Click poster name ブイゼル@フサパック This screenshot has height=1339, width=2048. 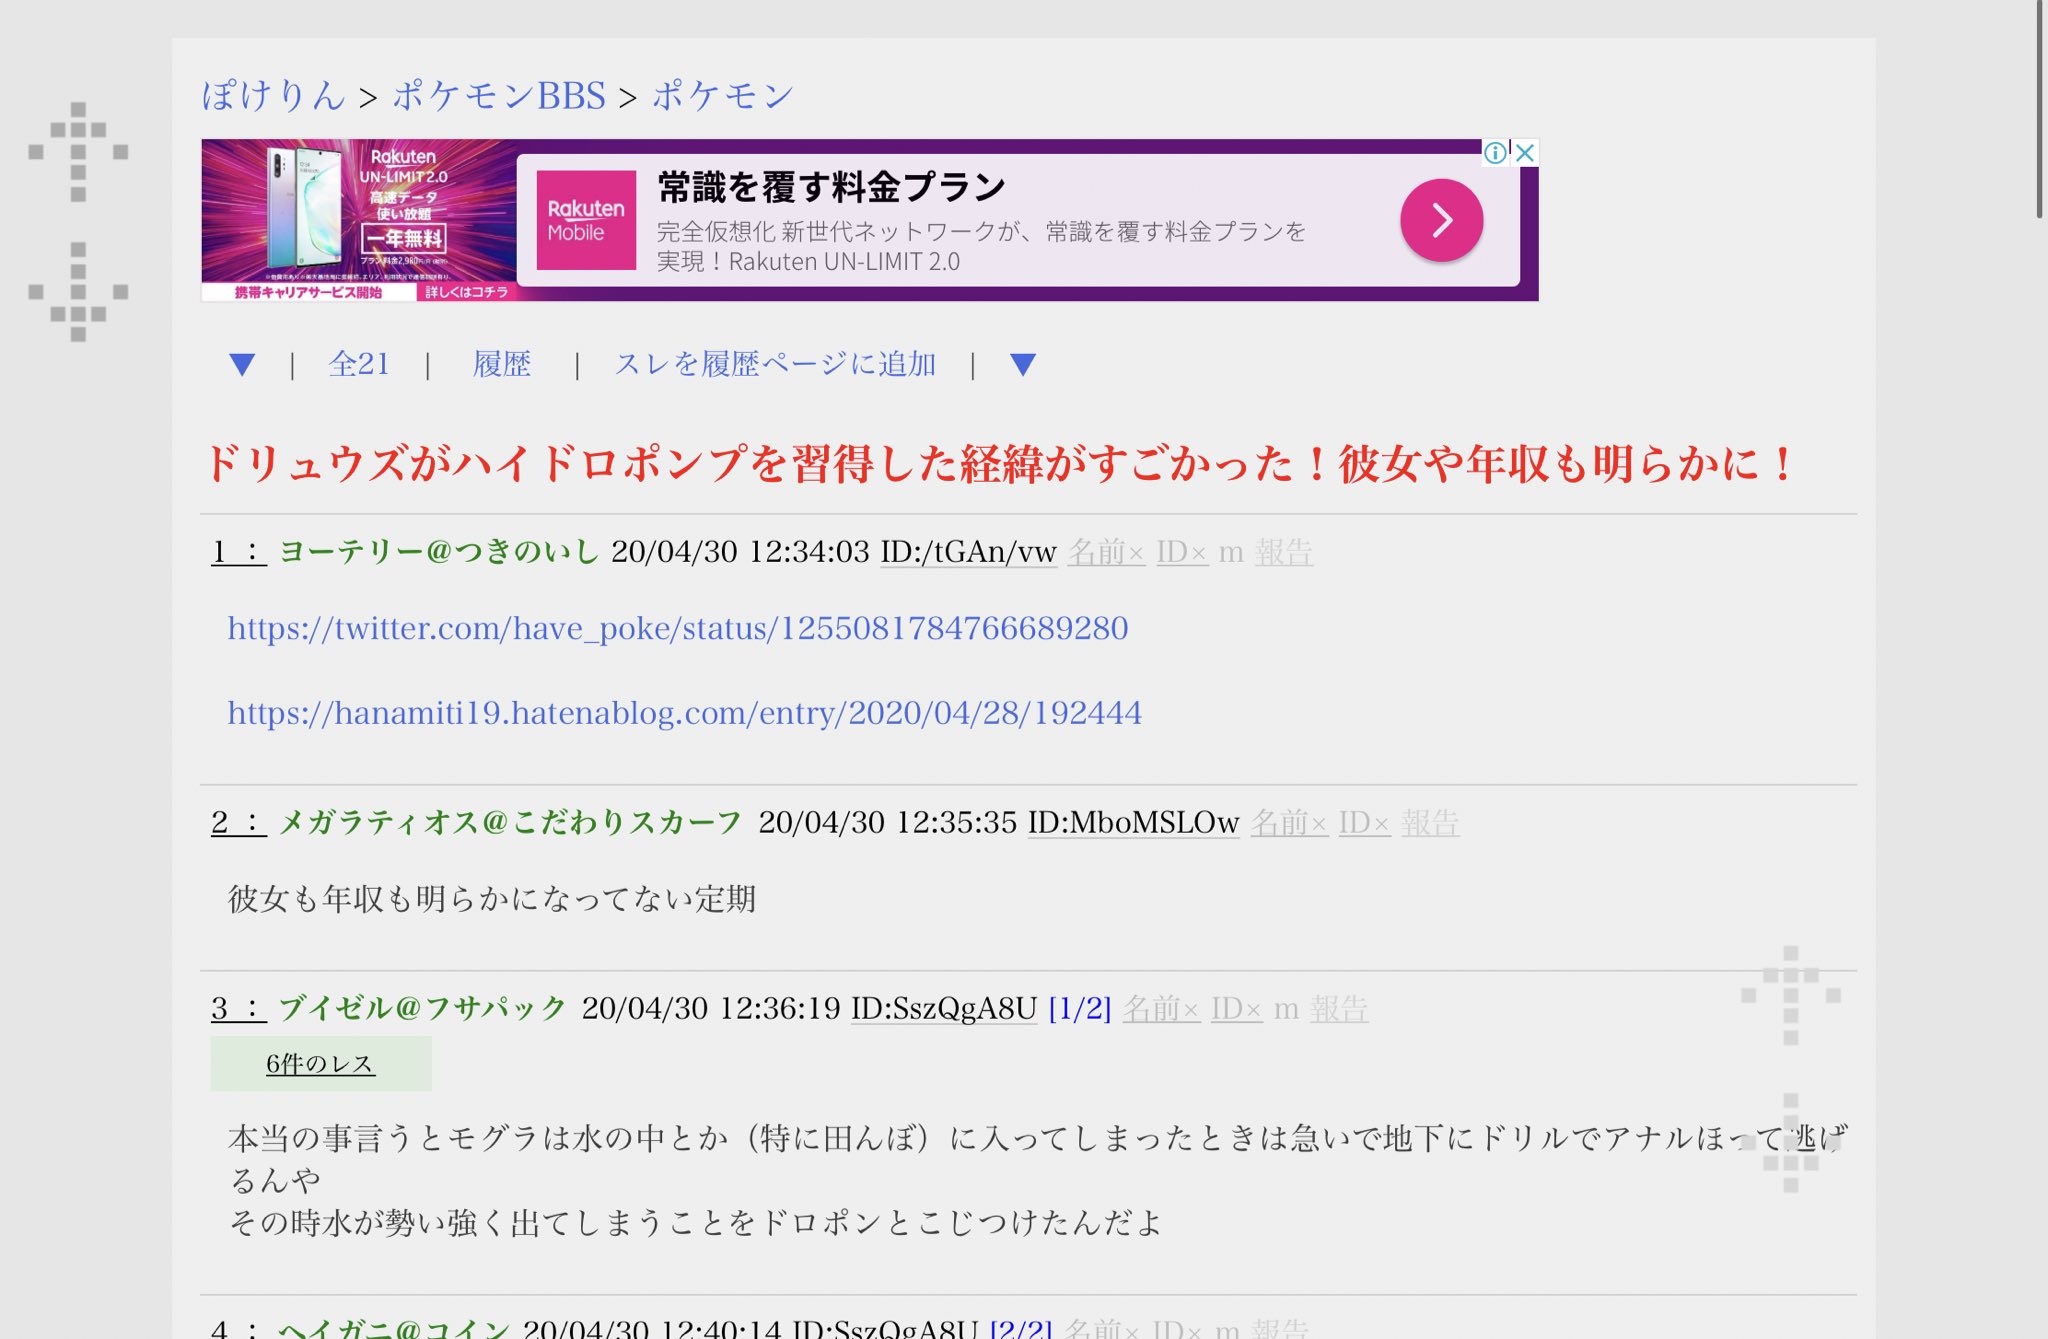coord(422,1008)
